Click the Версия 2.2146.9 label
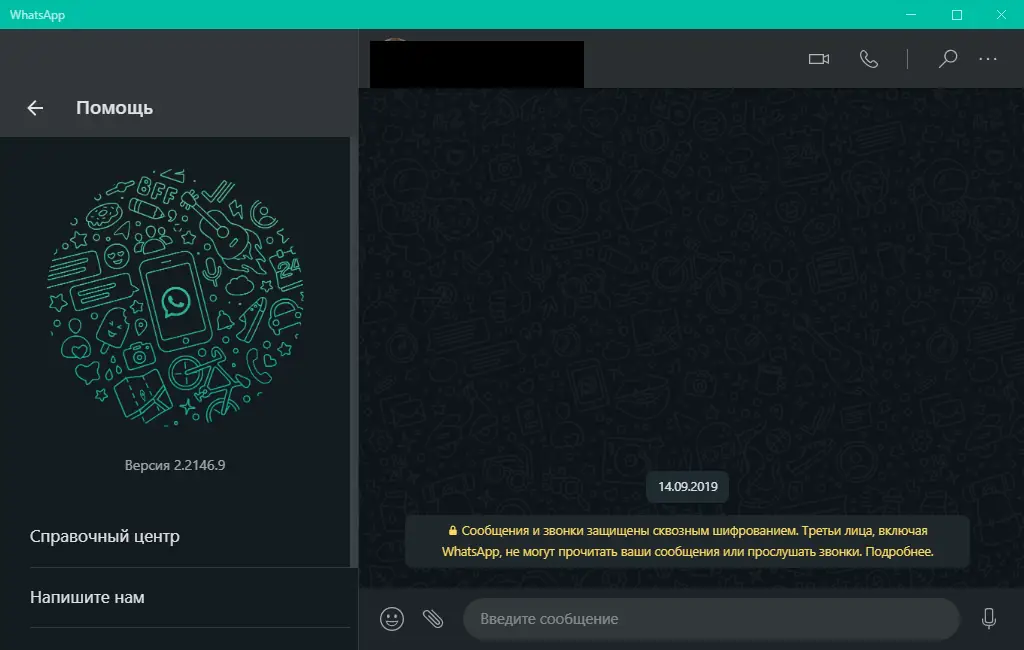This screenshot has width=1024, height=650. pos(175,464)
